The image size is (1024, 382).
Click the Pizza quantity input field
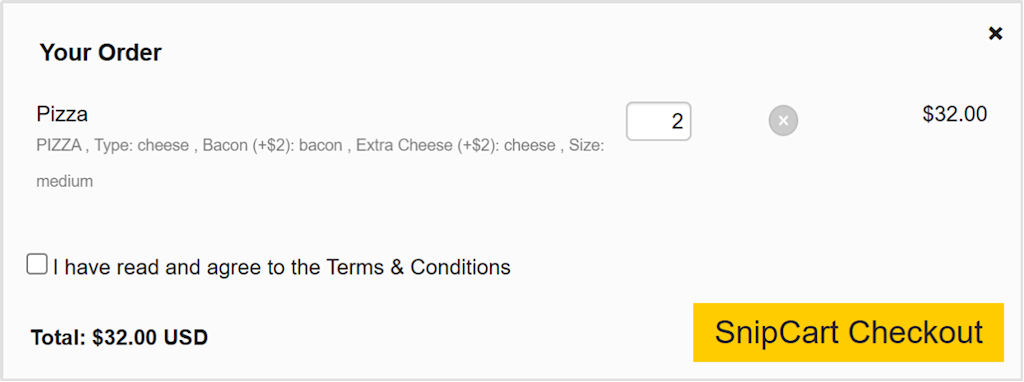point(658,121)
